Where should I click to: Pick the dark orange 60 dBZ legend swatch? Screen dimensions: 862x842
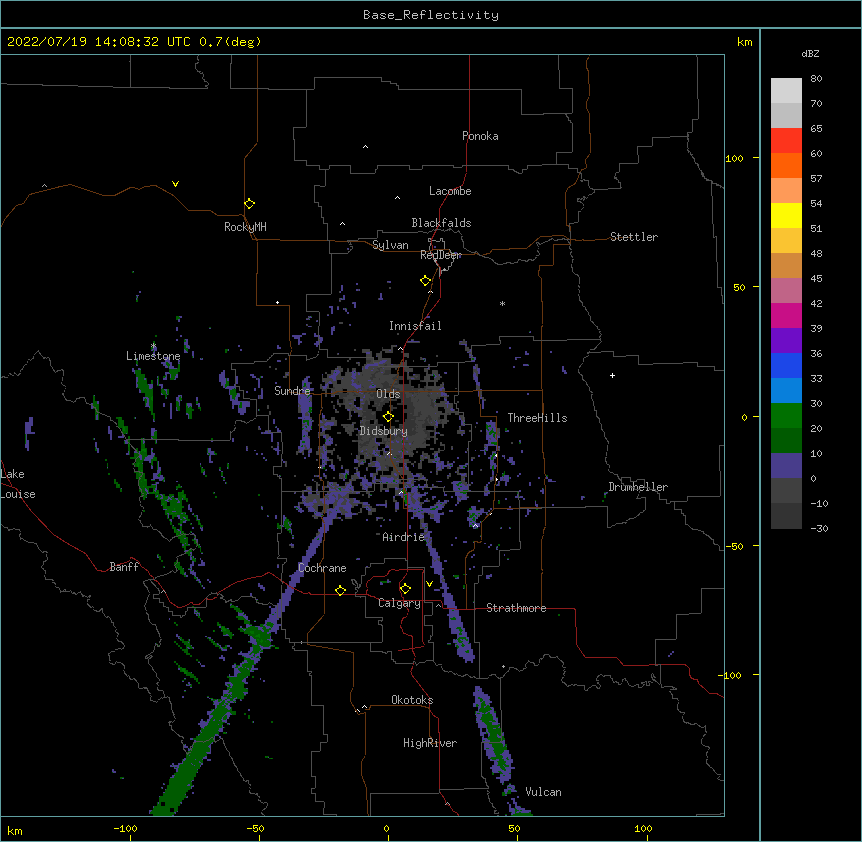pos(786,165)
